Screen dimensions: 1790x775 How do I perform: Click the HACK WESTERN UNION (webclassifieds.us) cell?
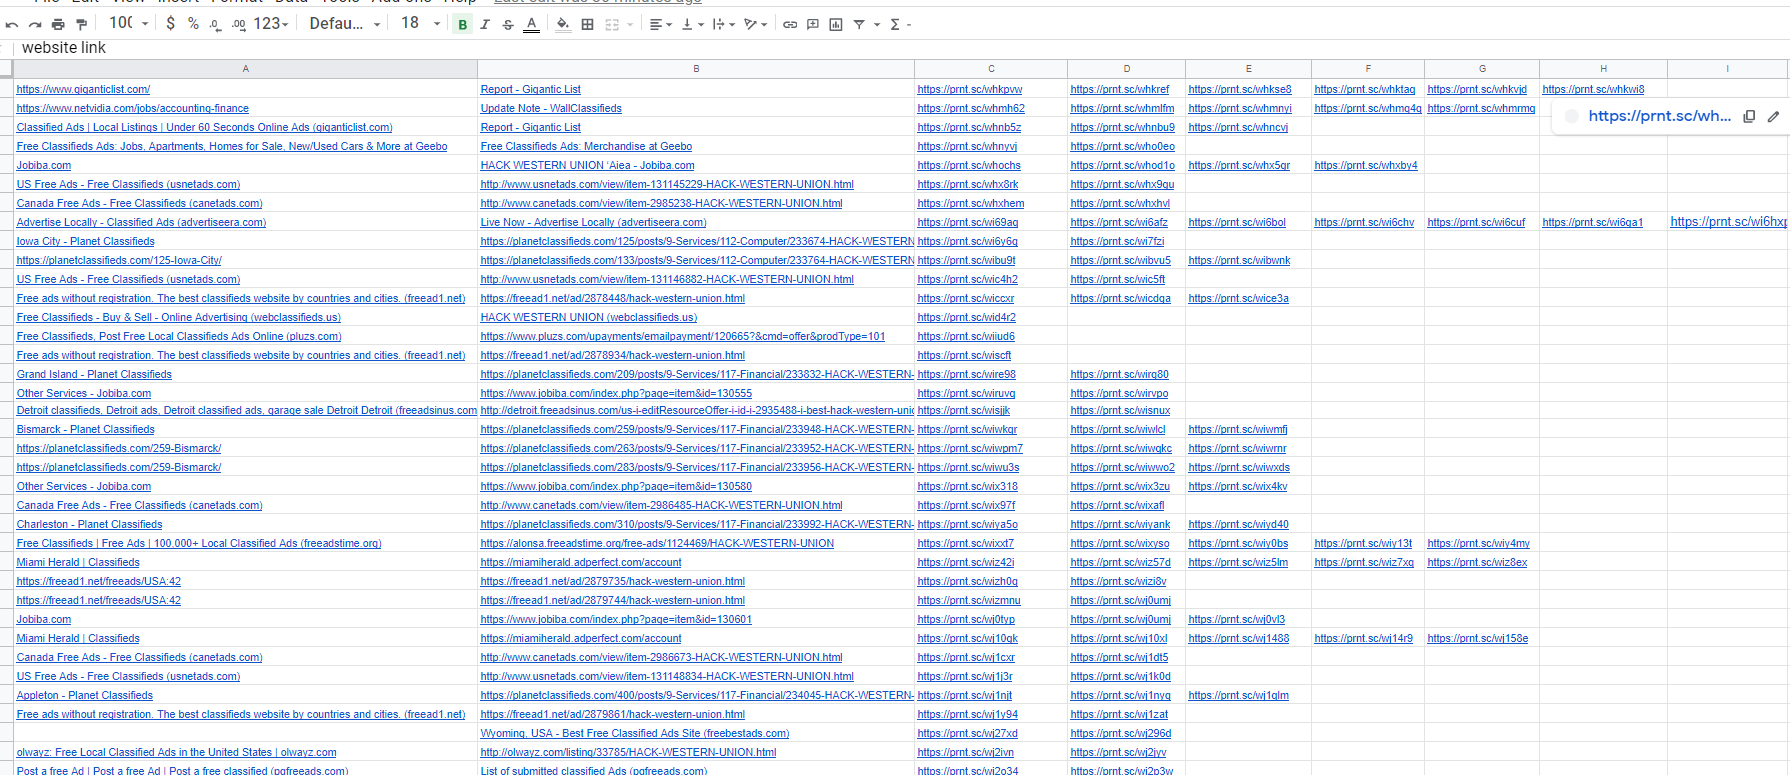pos(696,317)
